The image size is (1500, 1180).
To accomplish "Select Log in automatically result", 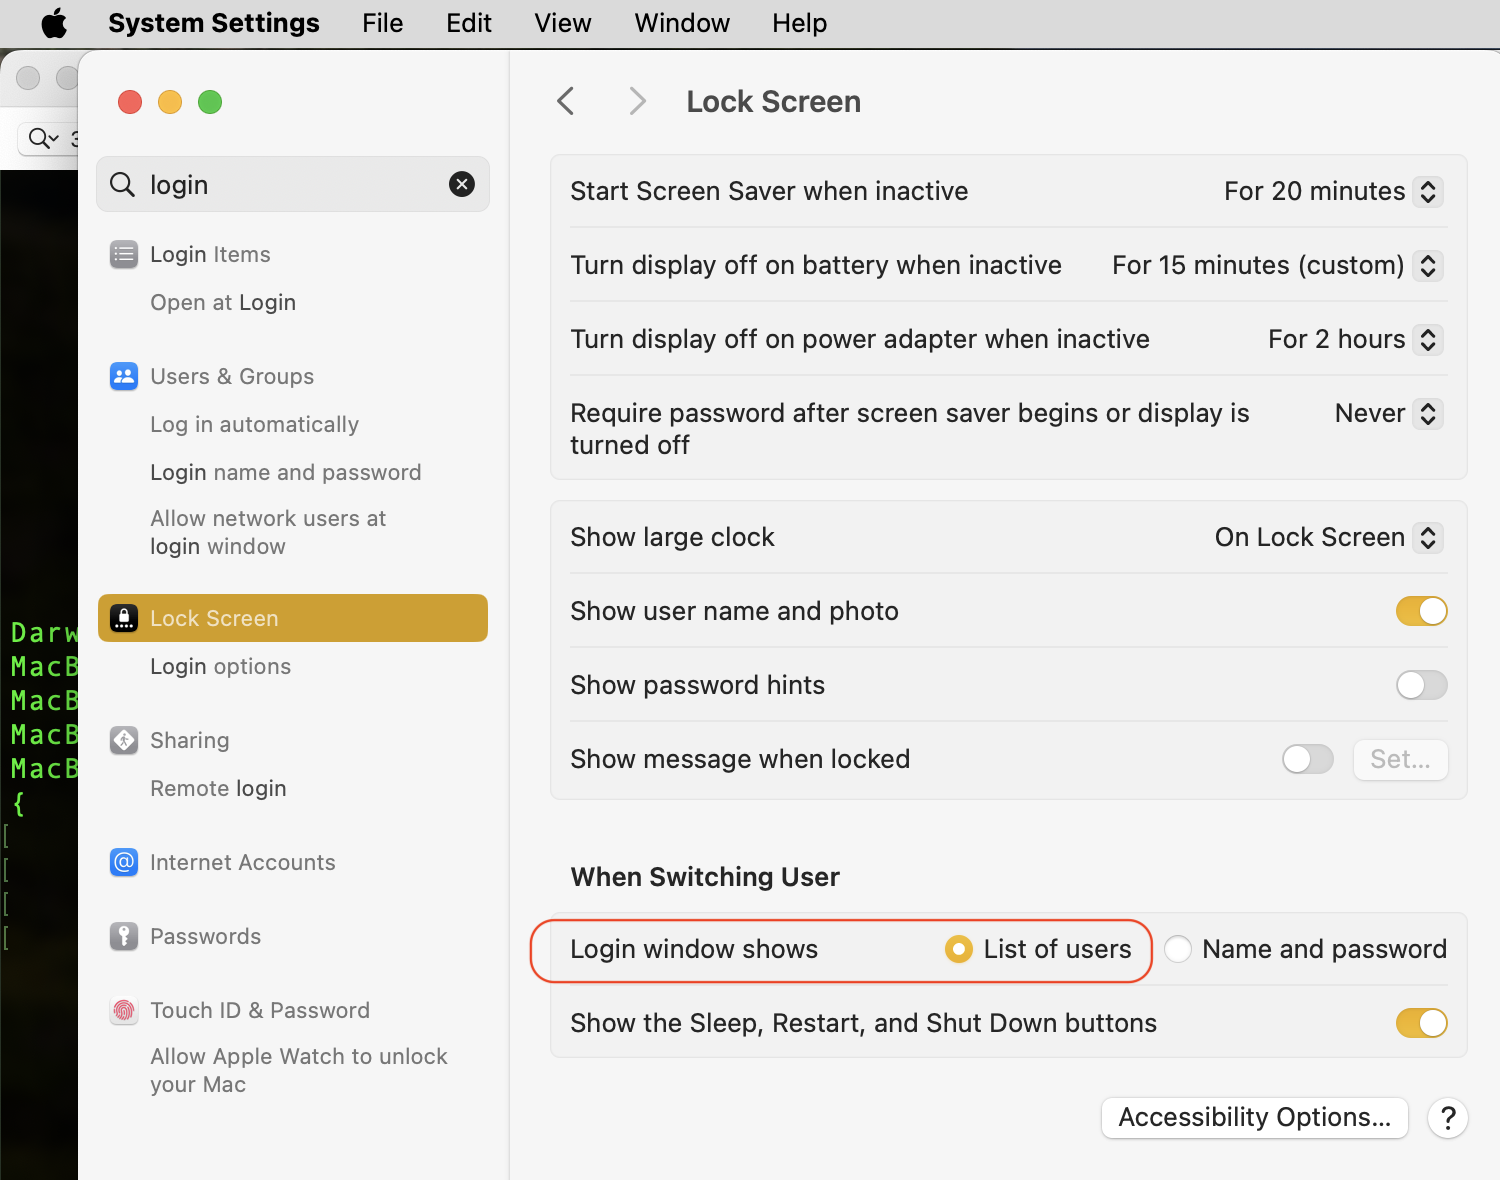I will tap(254, 424).
